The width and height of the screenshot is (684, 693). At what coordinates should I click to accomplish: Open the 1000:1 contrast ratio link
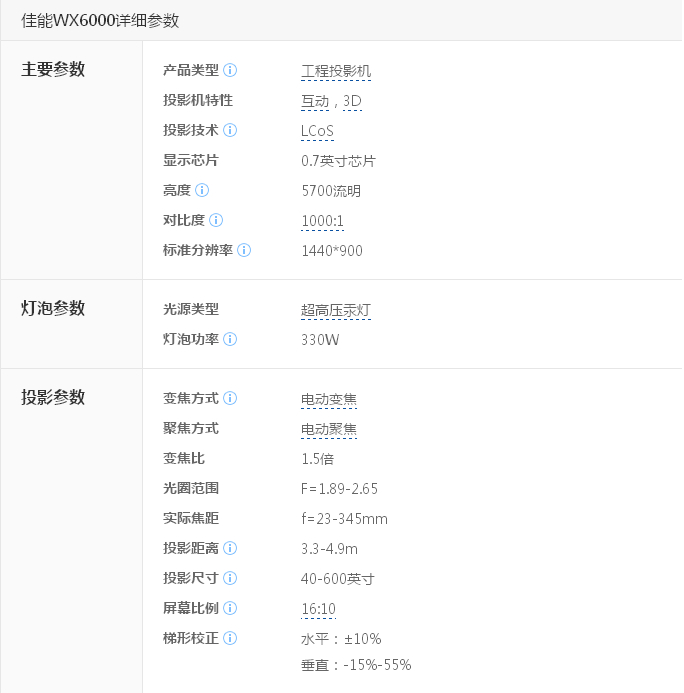pos(322,221)
